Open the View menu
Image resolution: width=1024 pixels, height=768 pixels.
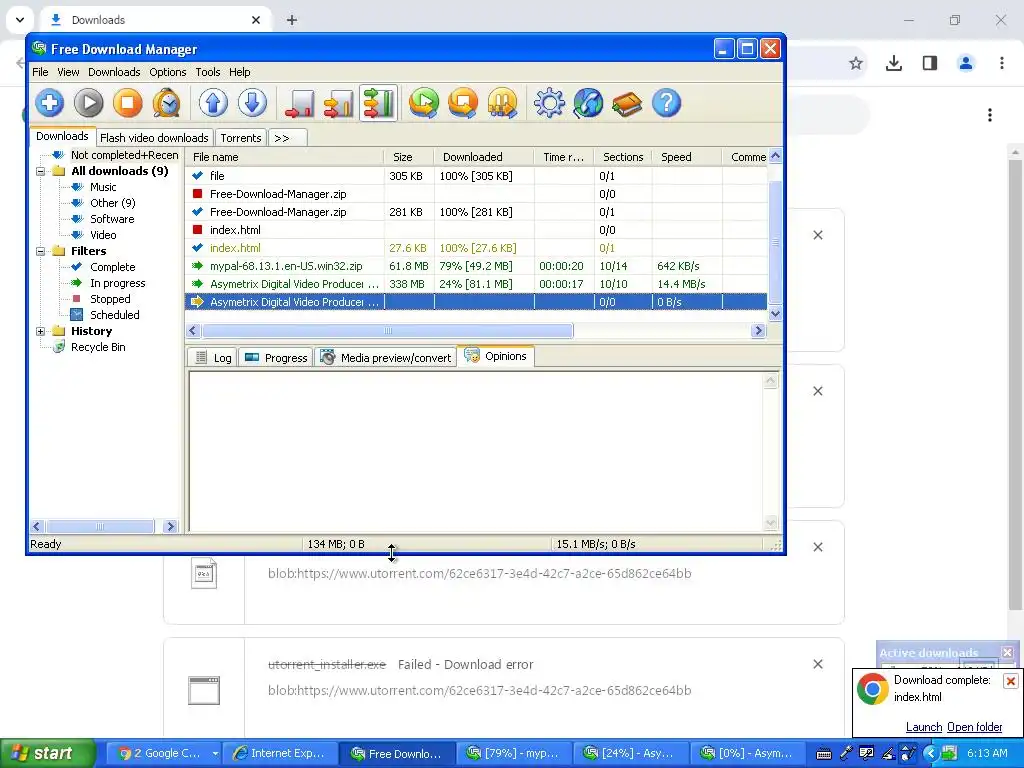[68, 72]
